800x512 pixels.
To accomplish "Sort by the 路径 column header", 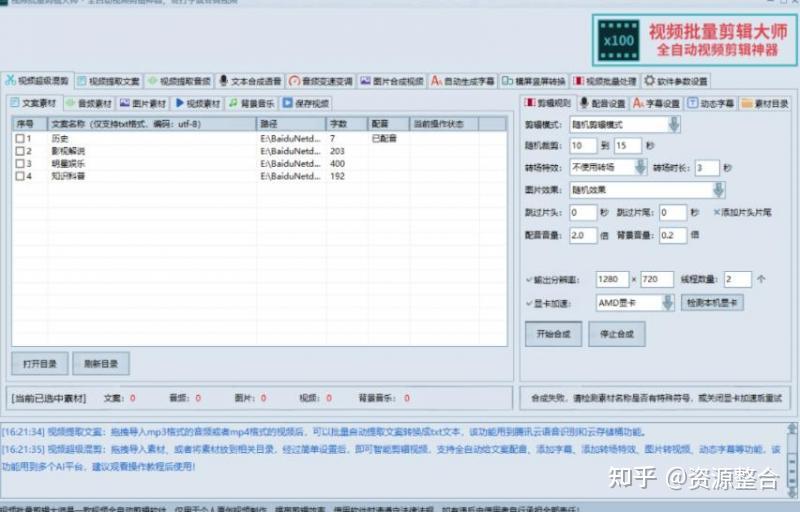I will click(x=291, y=124).
